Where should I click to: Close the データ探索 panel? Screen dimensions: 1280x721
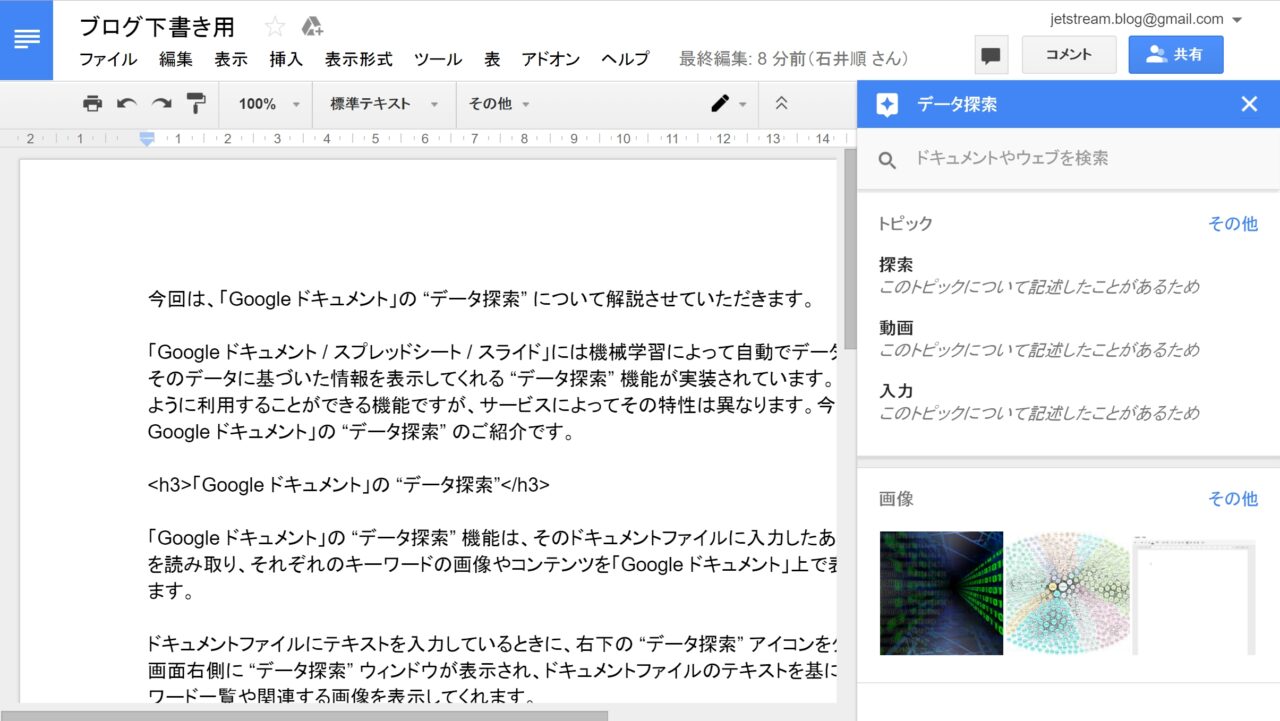click(x=1249, y=104)
